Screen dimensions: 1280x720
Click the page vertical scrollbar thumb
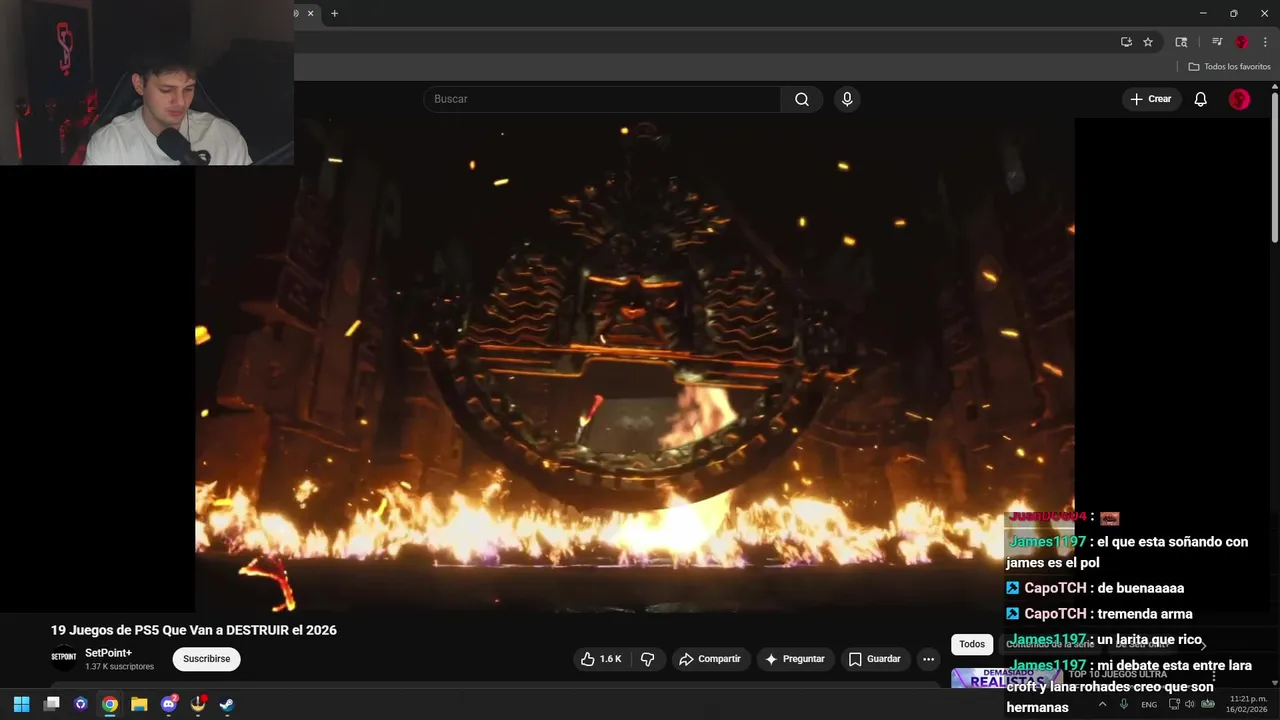(x=1275, y=167)
